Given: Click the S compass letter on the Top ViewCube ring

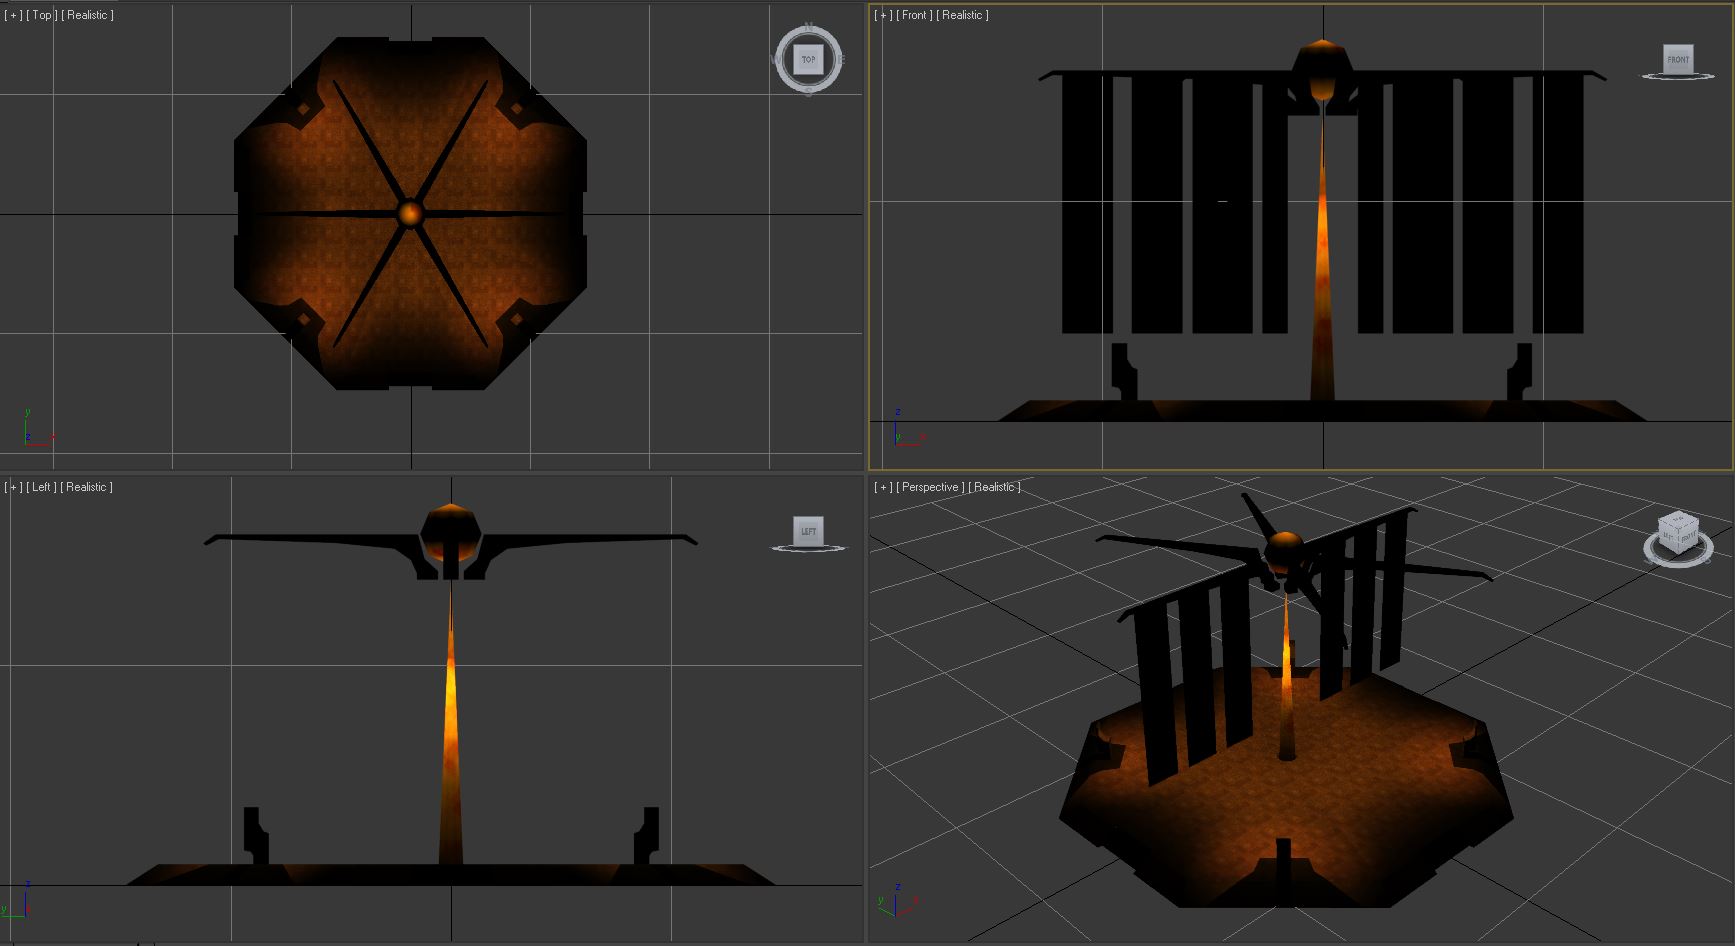Looking at the screenshot, I should [809, 92].
